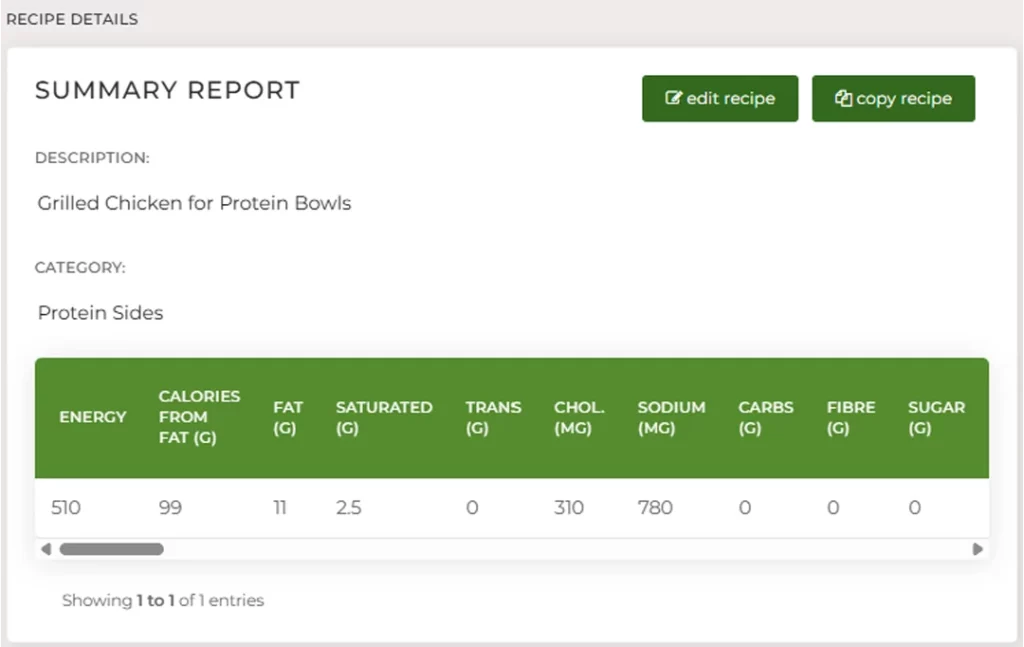The image size is (1024, 647).
Task: Sort by the Fat (G) column header
Action: pyautogui.click(x=288, y=417)
